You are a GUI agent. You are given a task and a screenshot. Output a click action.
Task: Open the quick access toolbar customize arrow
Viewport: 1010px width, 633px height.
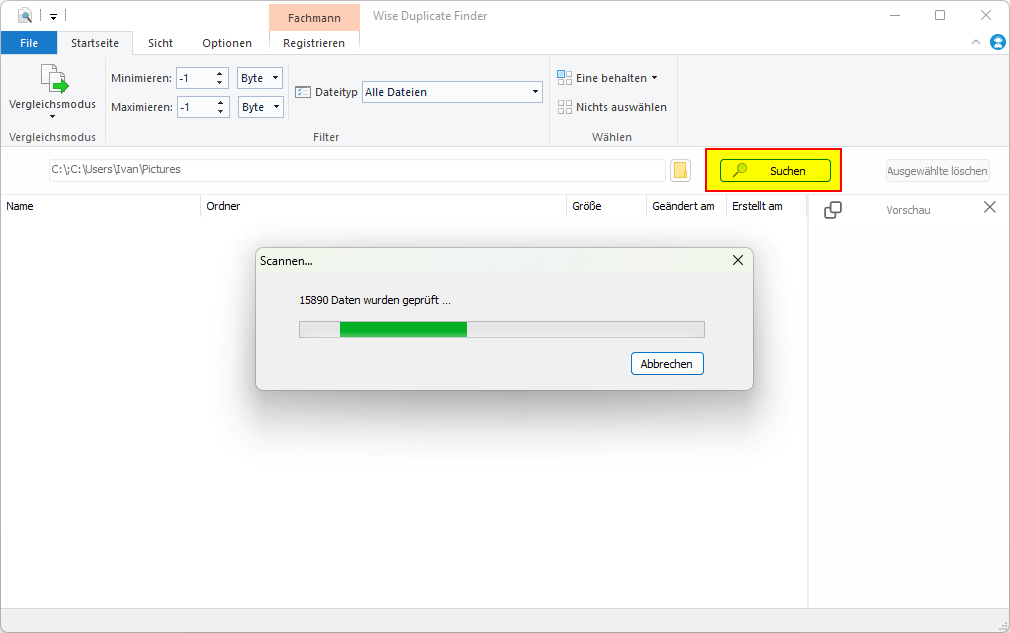(x=53, y=17)
